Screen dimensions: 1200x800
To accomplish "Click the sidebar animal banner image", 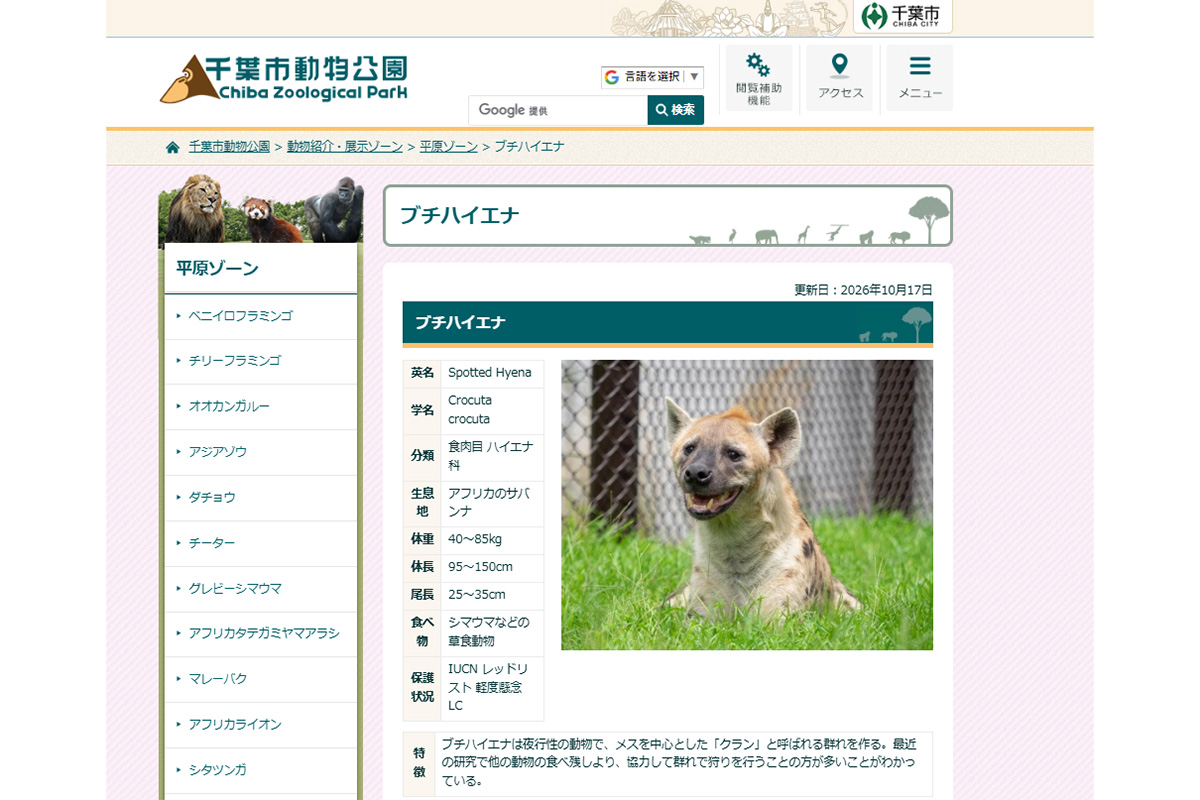I will coord(260,208).
